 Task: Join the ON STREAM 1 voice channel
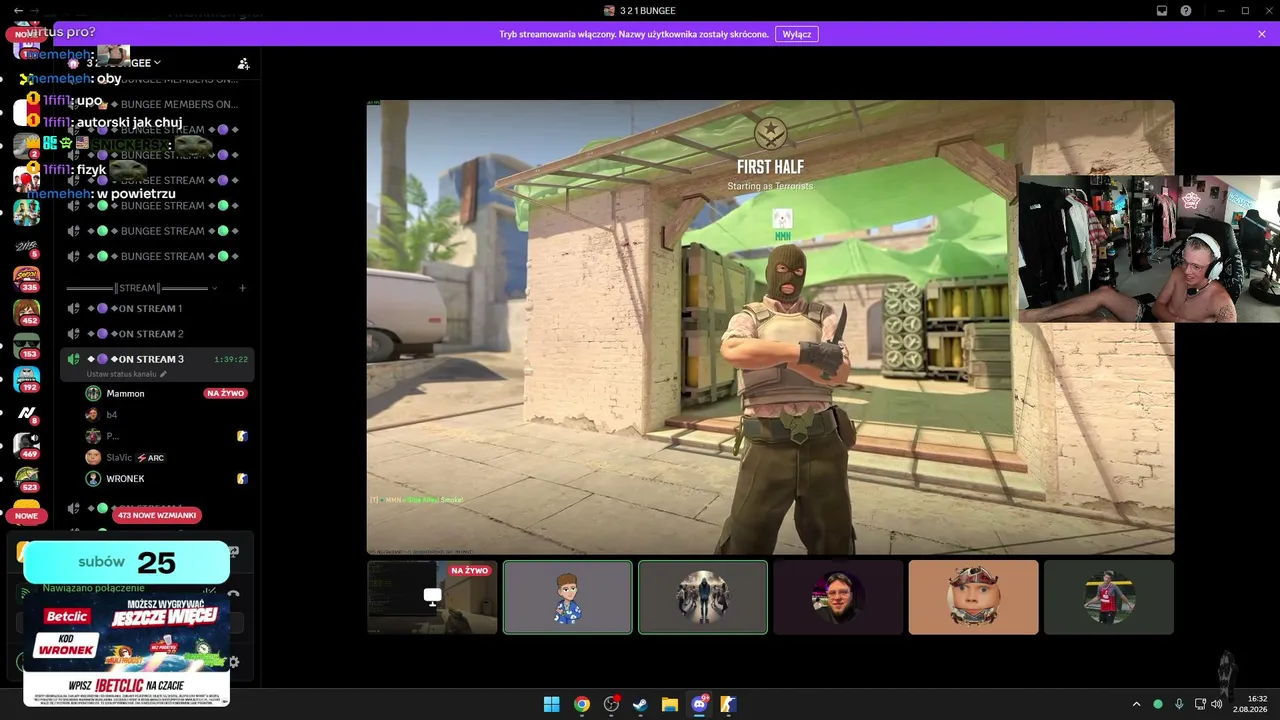[156, 308]
